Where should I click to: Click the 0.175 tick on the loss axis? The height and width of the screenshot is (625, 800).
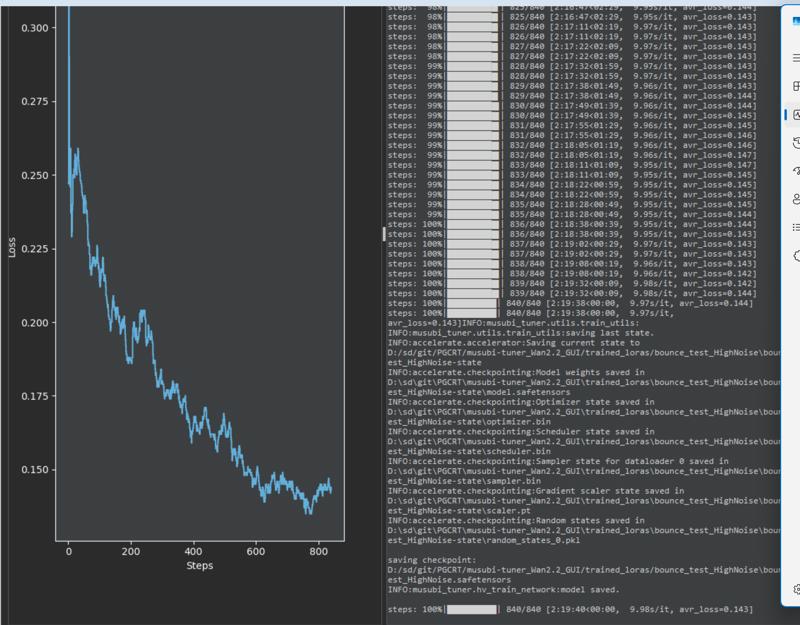pyautogui.click(x=35, y=396)
